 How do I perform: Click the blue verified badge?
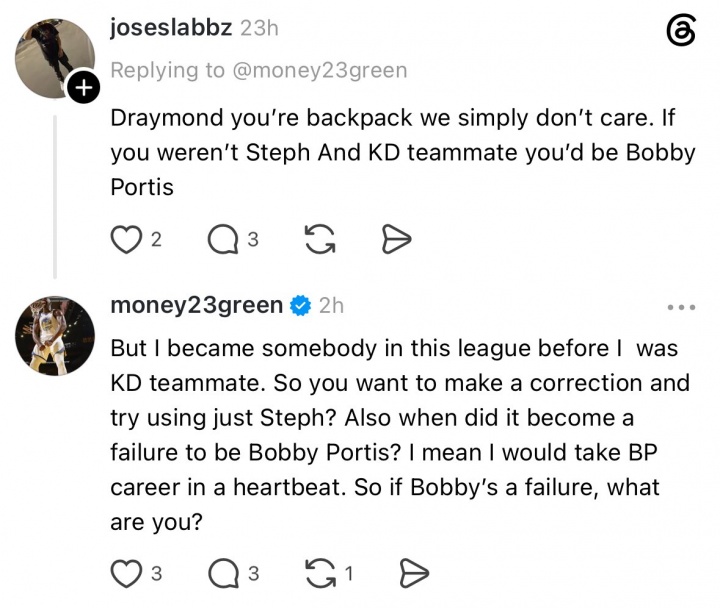300,306
